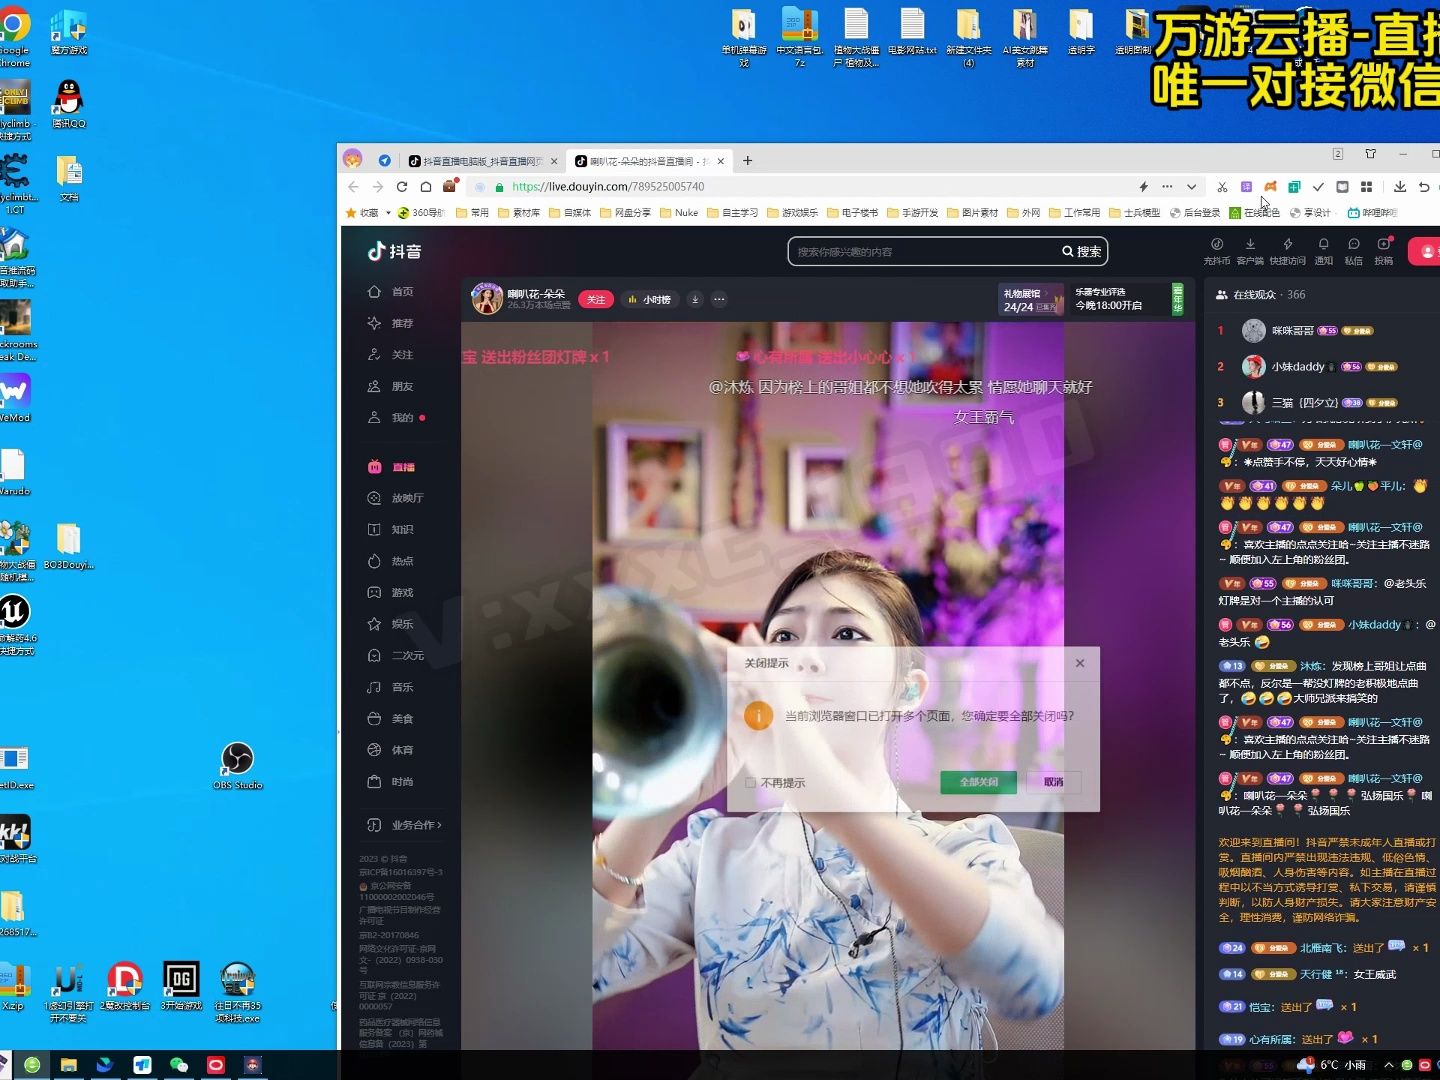Open the 小时榜 ranking badge

click(650, 299)
